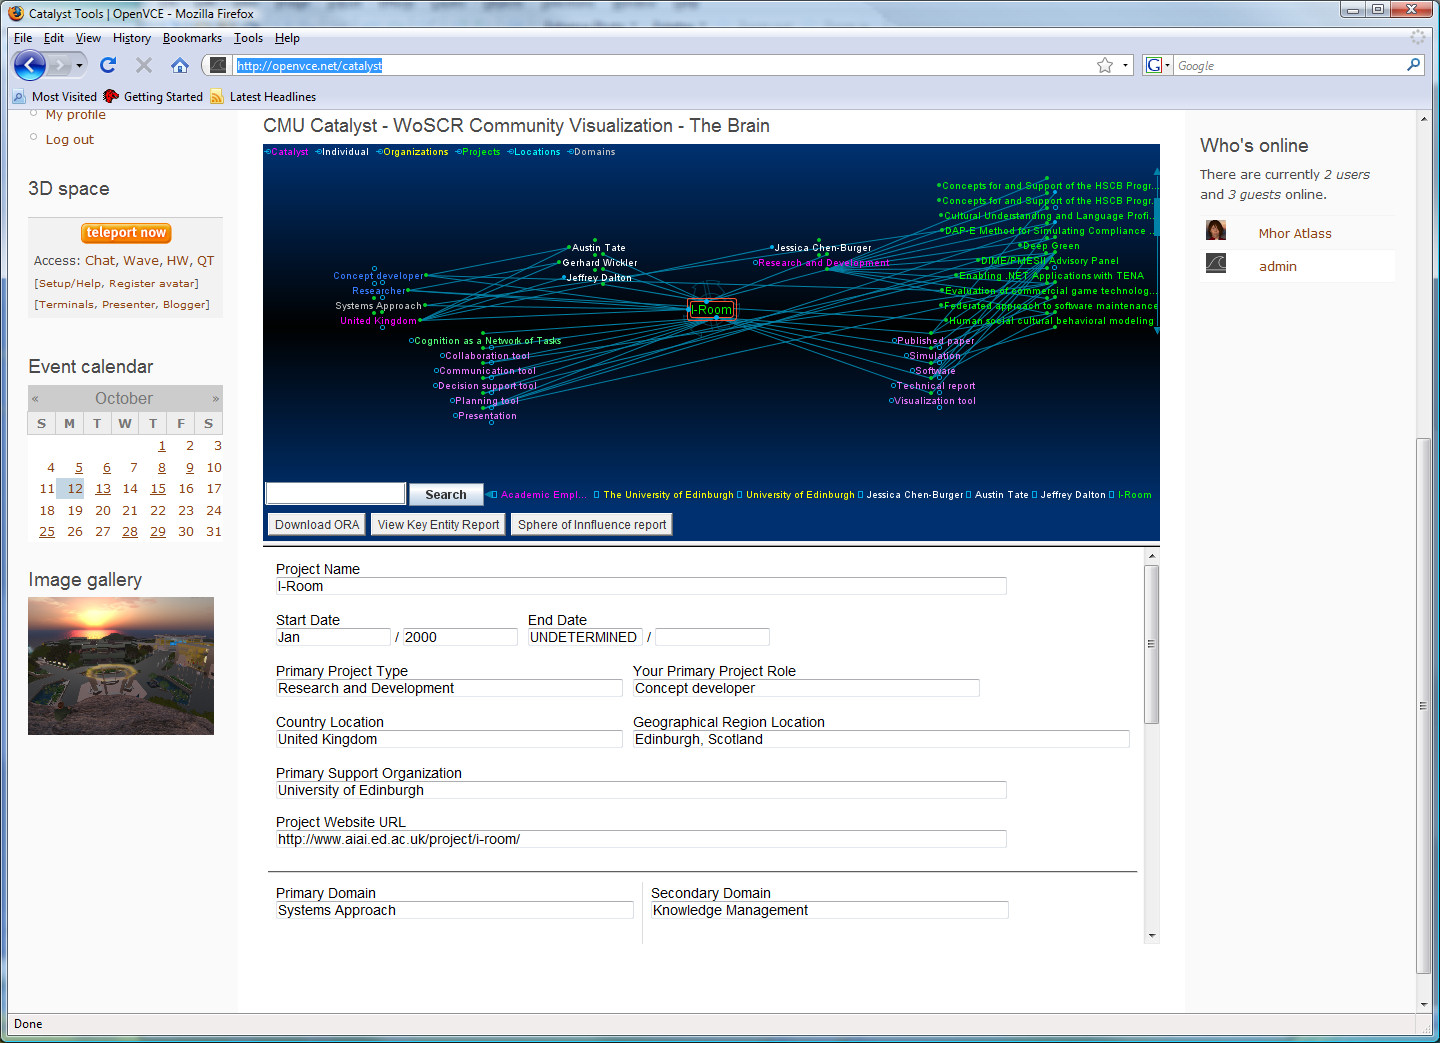Toggle the Locations legend filter
The width and height of the screenshot is (1440, 1043).
pyautogui.click(x=534, y=152)
